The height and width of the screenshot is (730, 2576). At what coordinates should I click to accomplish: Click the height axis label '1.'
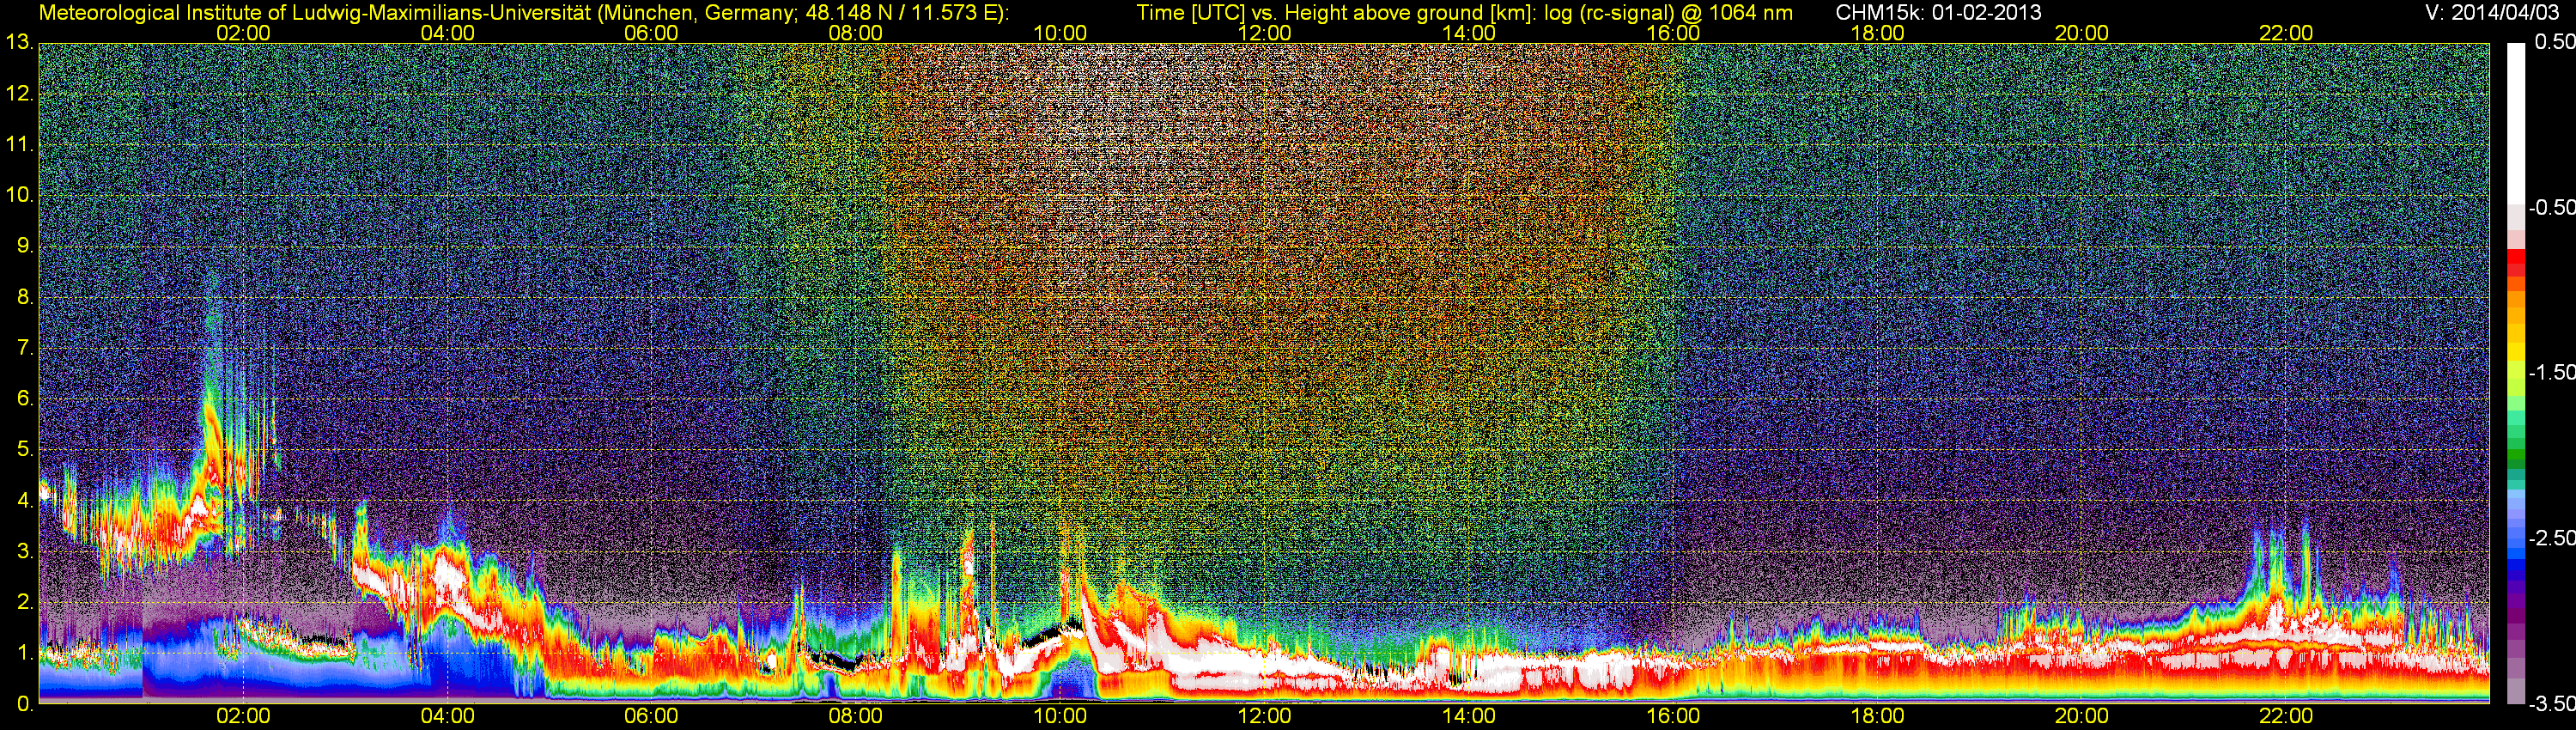coord(24,652)
